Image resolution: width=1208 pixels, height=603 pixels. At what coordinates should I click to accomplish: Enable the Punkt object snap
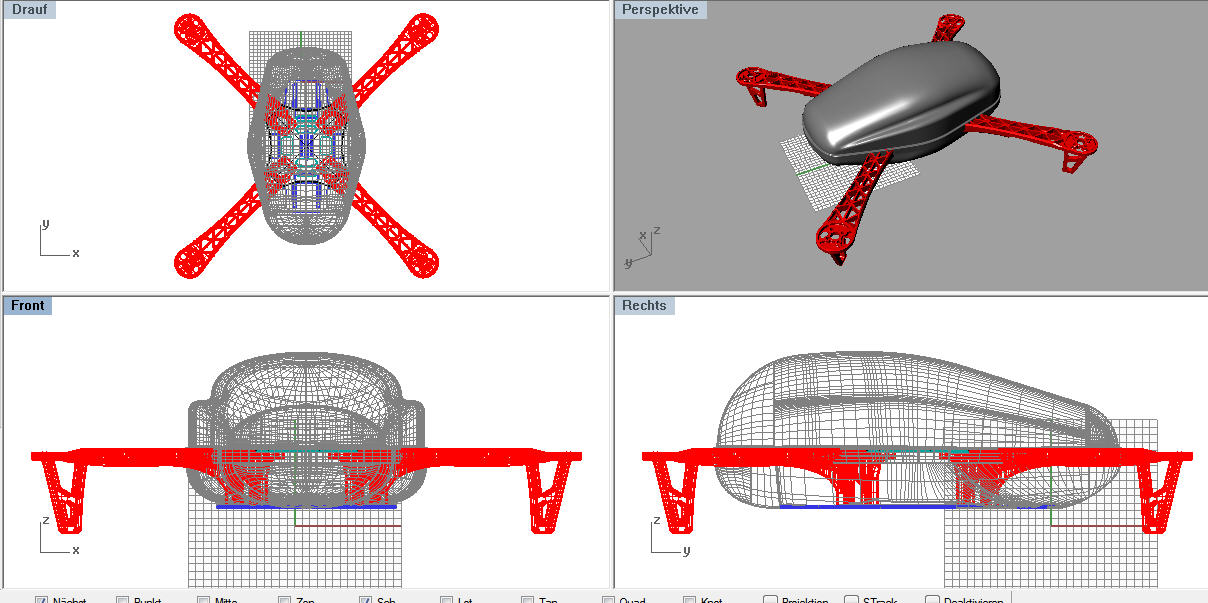point(123,600)
